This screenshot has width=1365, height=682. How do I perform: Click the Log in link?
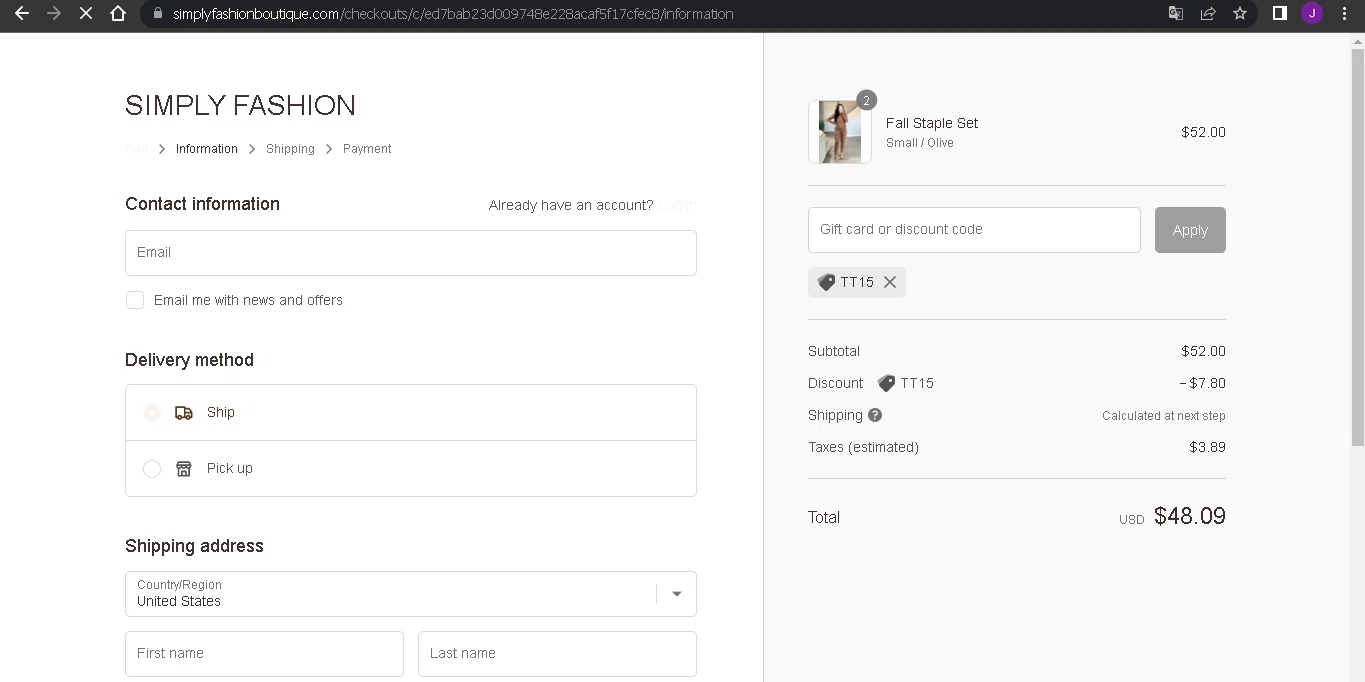[x=677, y=205]
